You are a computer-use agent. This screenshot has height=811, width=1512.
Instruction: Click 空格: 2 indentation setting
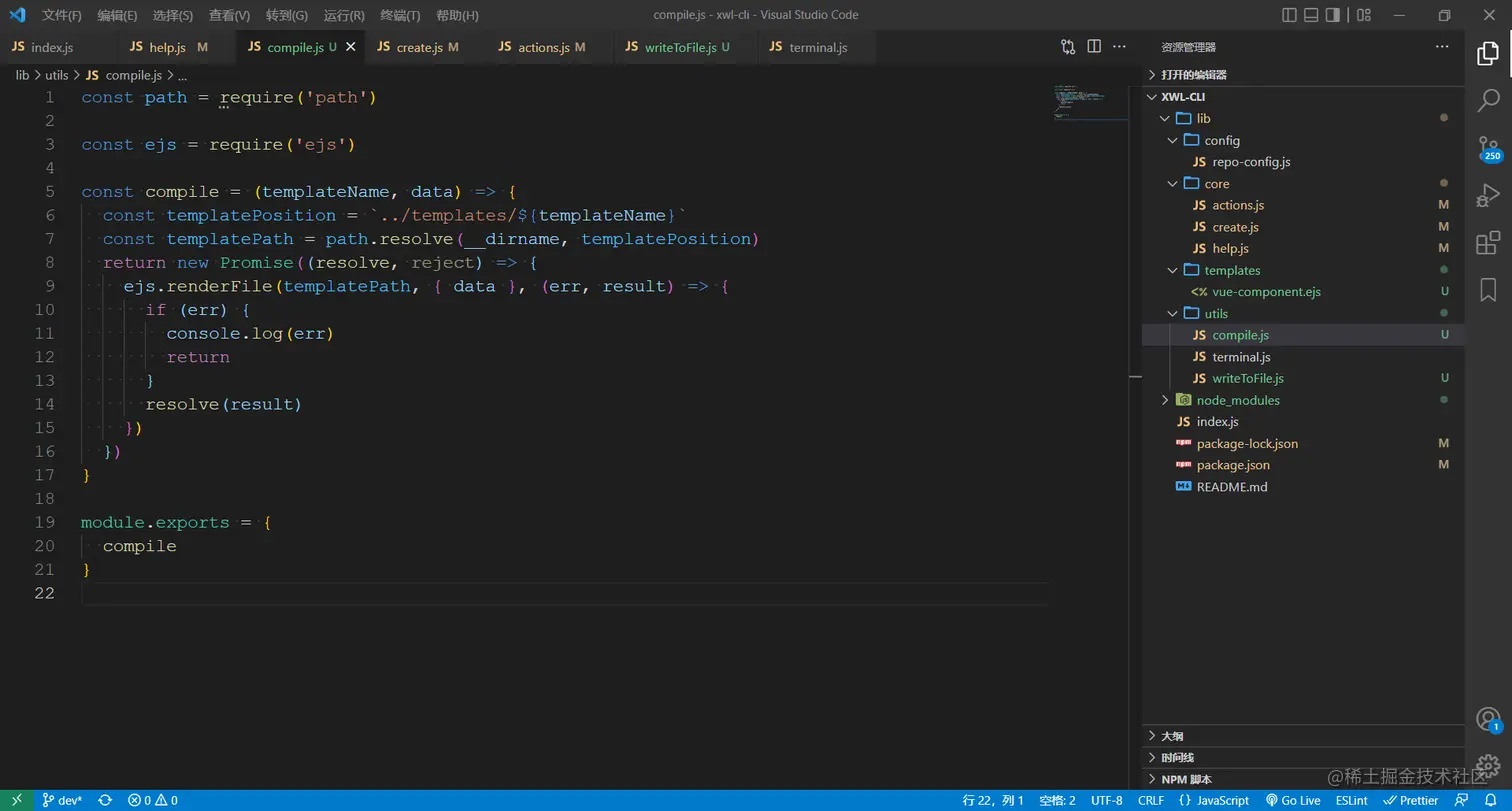(x=1057, y=800)
